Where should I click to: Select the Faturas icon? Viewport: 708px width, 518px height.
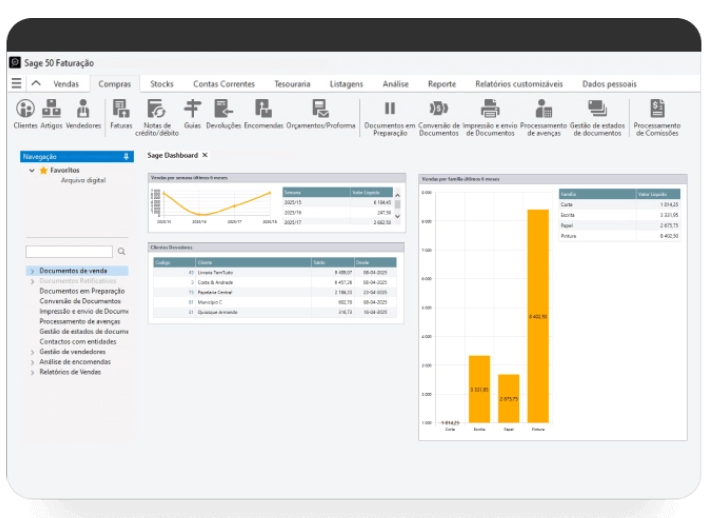121,109
